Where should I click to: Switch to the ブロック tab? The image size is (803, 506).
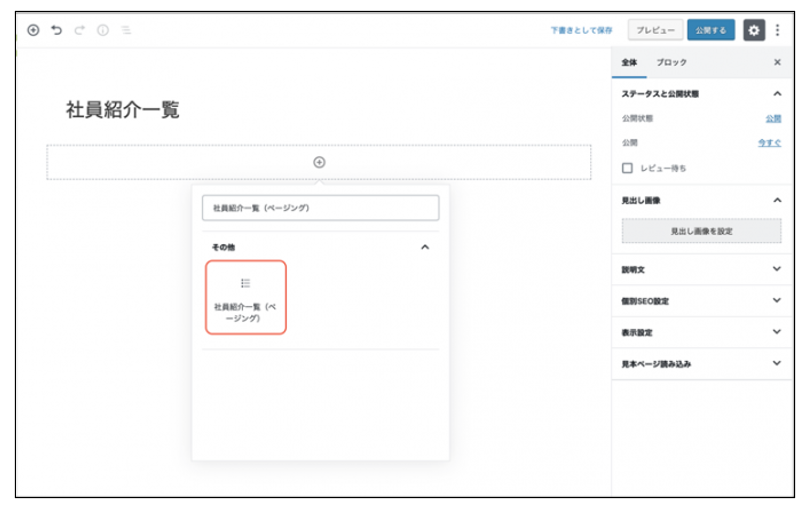click(x=671, y=63)
